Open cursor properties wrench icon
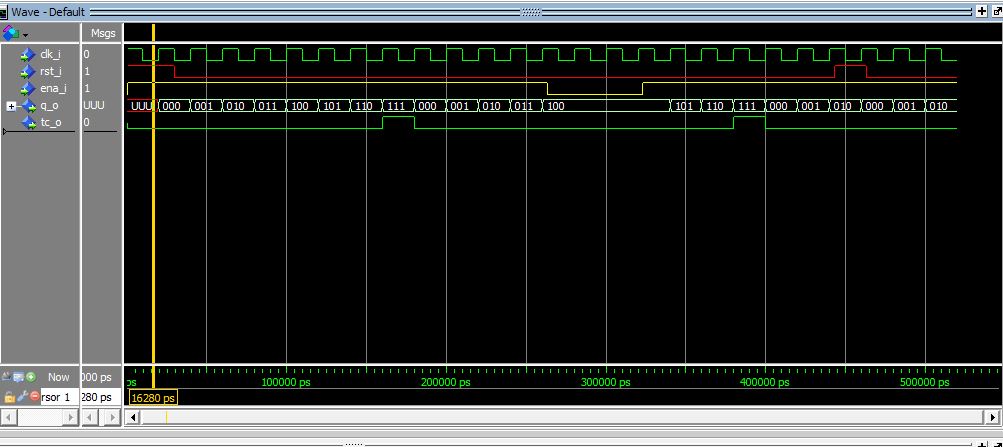 click(x=21, y=397)
